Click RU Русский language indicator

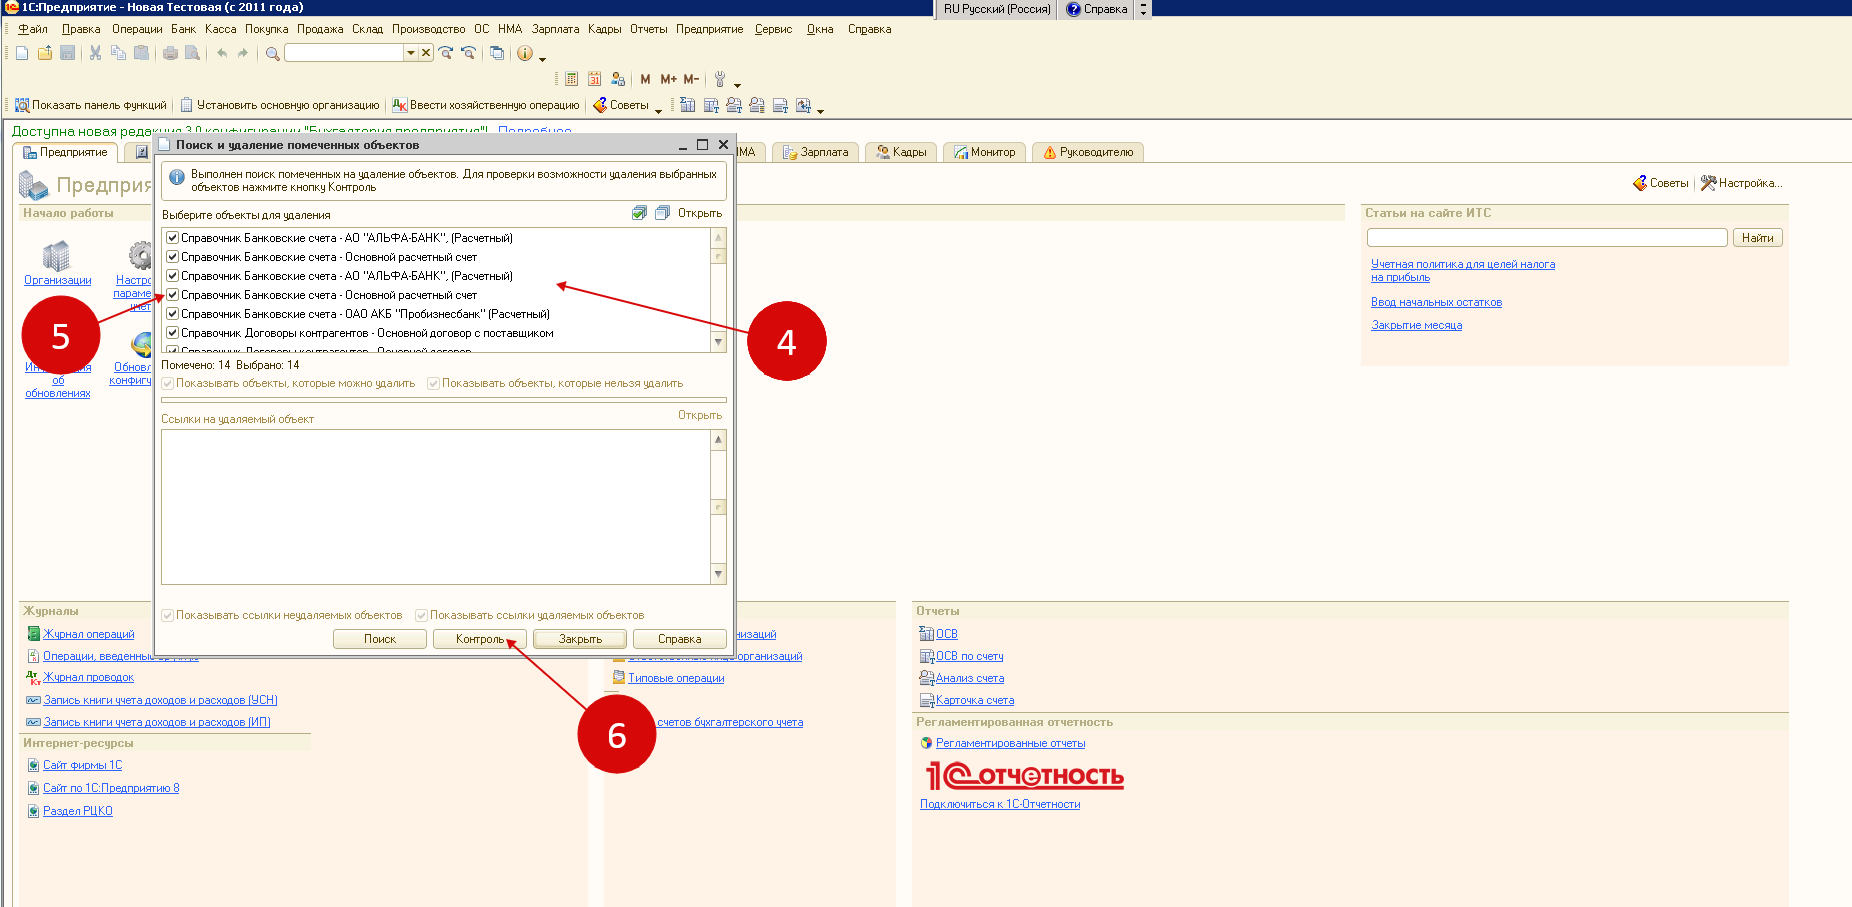coord(997,9)
